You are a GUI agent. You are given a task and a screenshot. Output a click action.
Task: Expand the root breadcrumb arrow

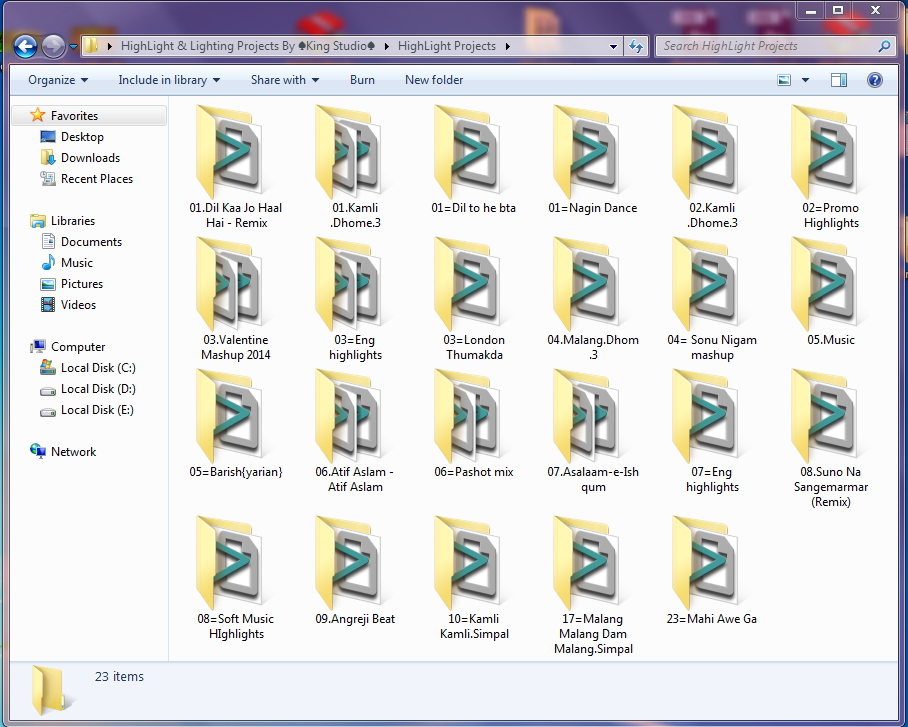(x=109, y=46)
